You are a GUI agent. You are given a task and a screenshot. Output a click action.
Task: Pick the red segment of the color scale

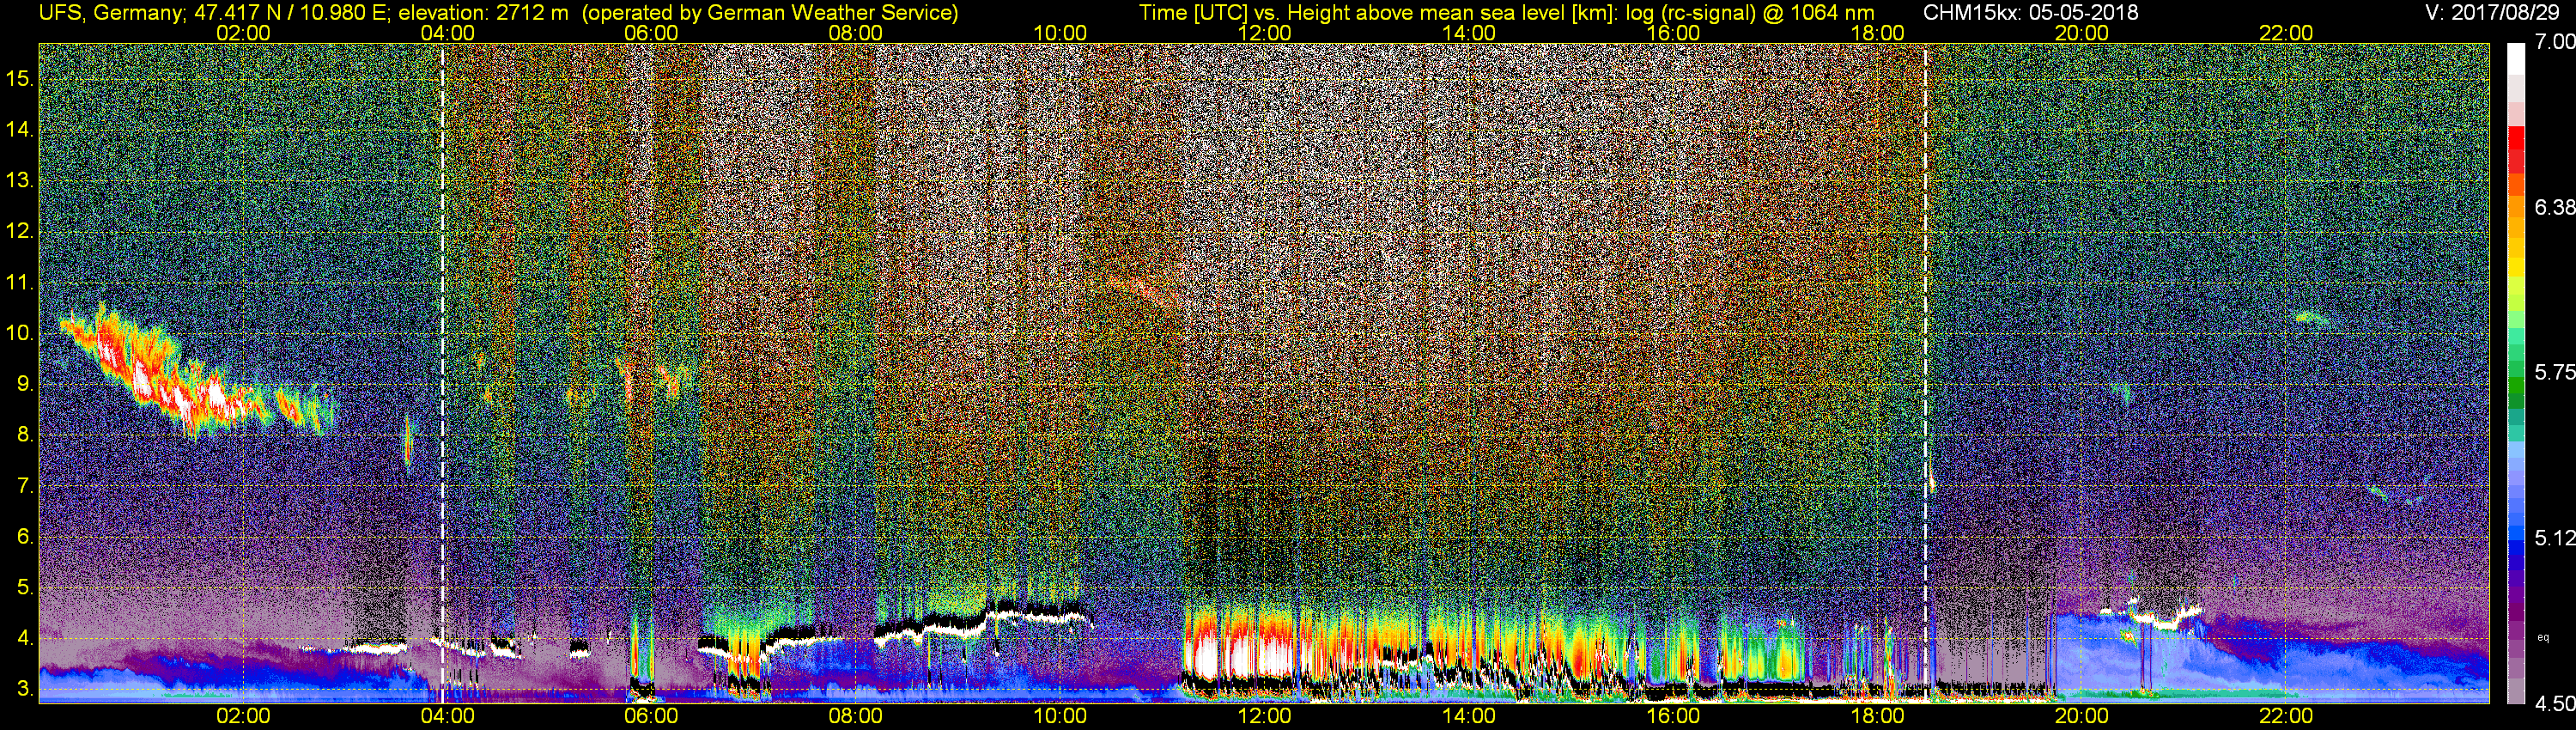tap(2516, 150)
